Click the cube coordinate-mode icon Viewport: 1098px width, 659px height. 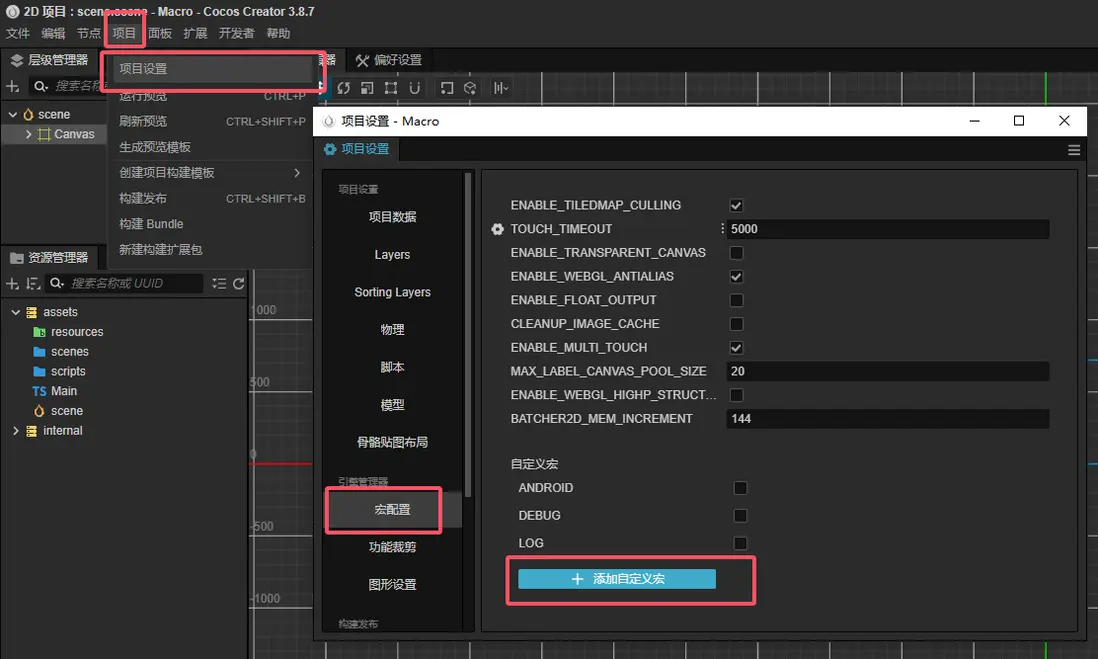click(470, 88)
